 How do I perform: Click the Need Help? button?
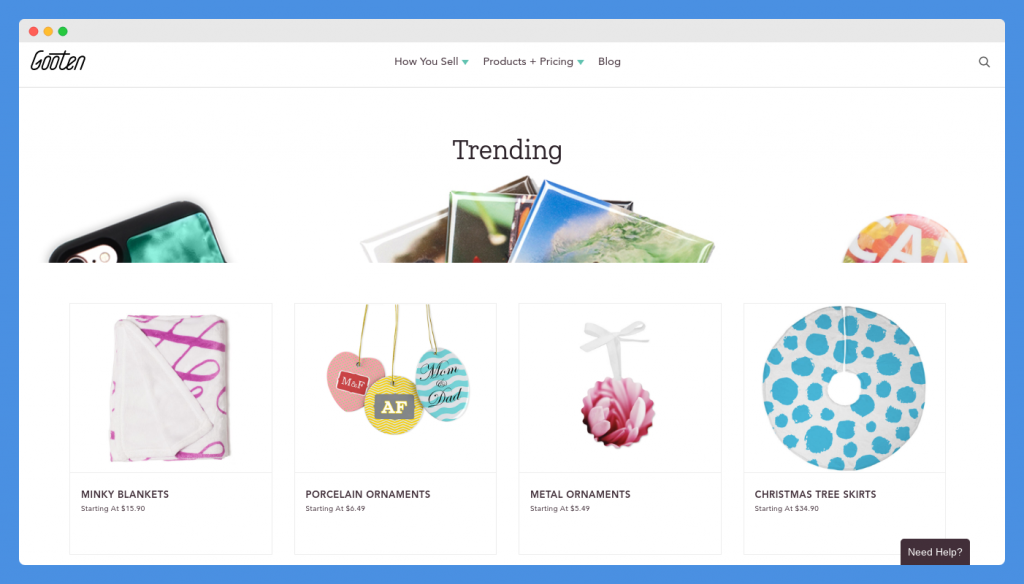pyautogui.click(x=935, y=552)
